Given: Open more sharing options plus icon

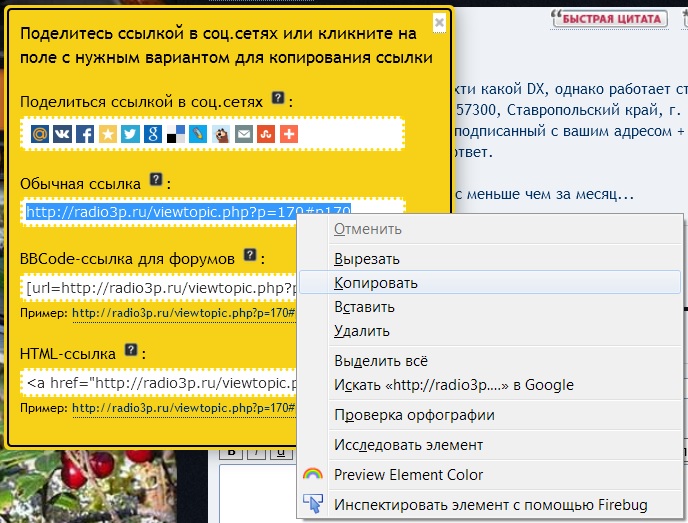Looking at the screenshot, I should (289, 133).
